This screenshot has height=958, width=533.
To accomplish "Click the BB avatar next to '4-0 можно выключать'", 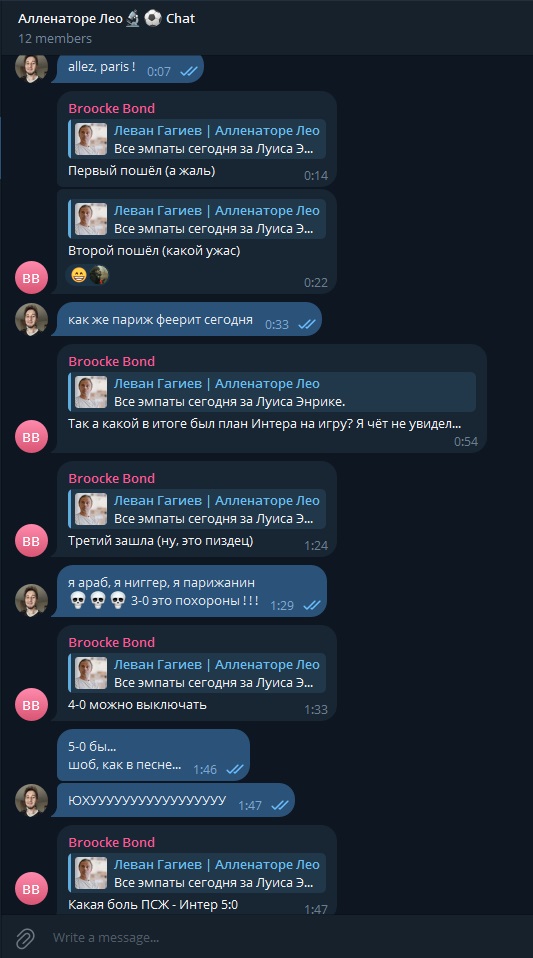I will (x=31, y=704).
